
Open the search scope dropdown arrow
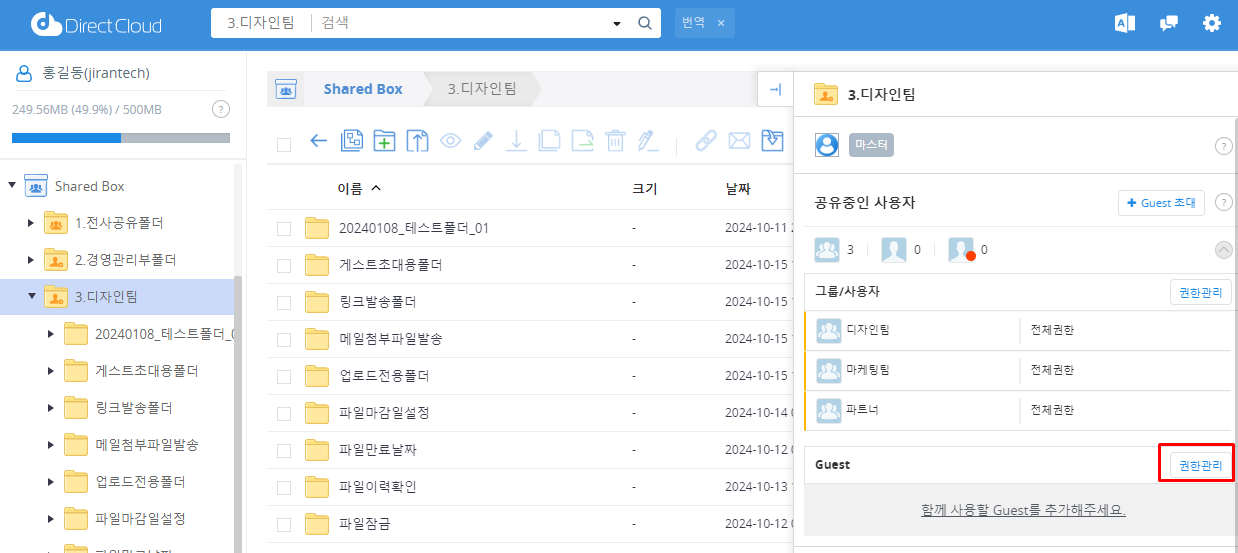(616, 23)
